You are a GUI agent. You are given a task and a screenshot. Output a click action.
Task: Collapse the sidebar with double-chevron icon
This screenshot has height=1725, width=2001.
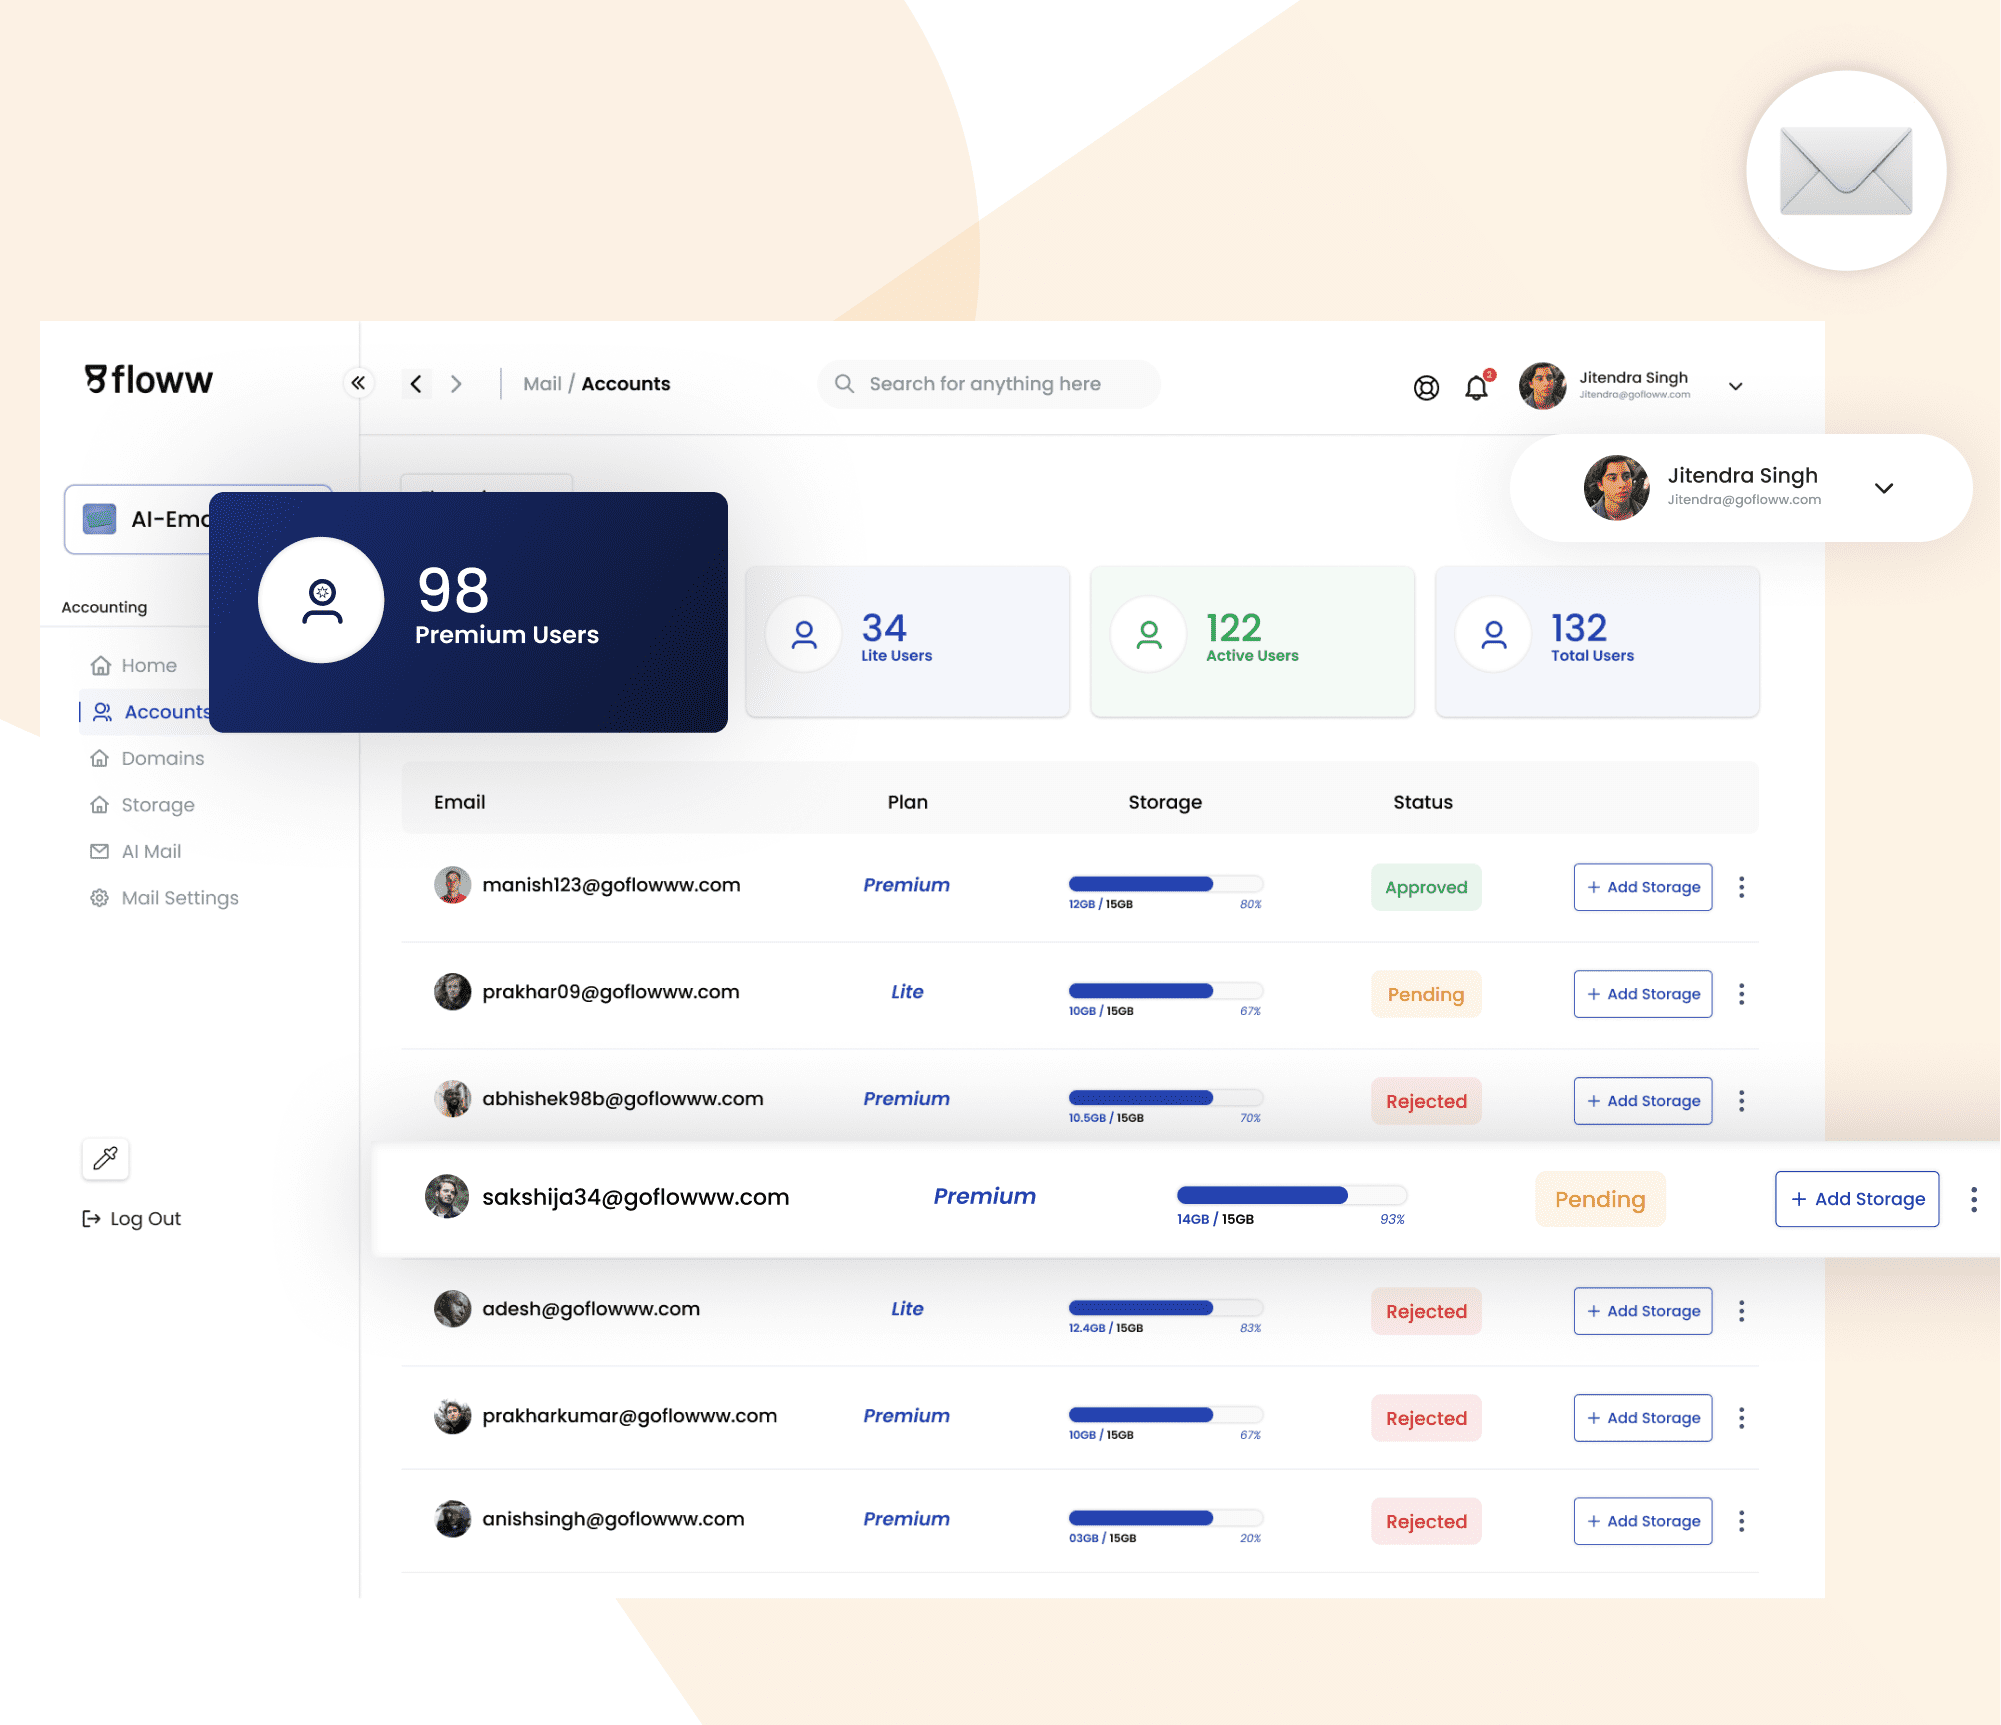tap(358, 383)
